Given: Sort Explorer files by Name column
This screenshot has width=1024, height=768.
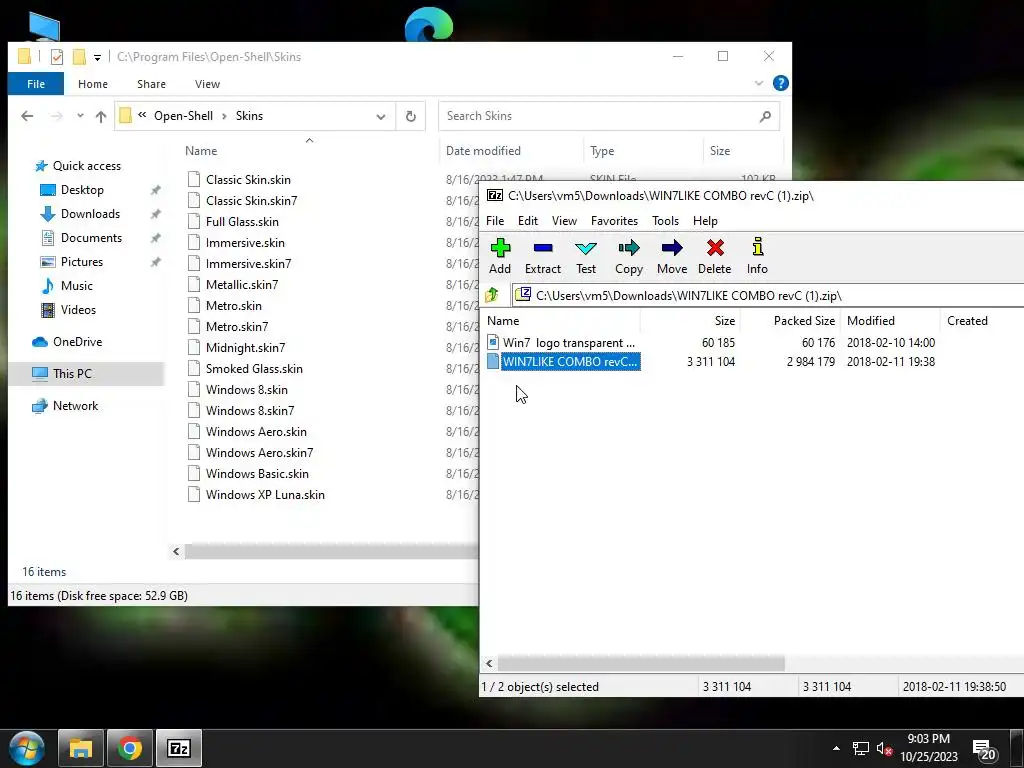Looking at the screenshot, I should click(201, 151).
